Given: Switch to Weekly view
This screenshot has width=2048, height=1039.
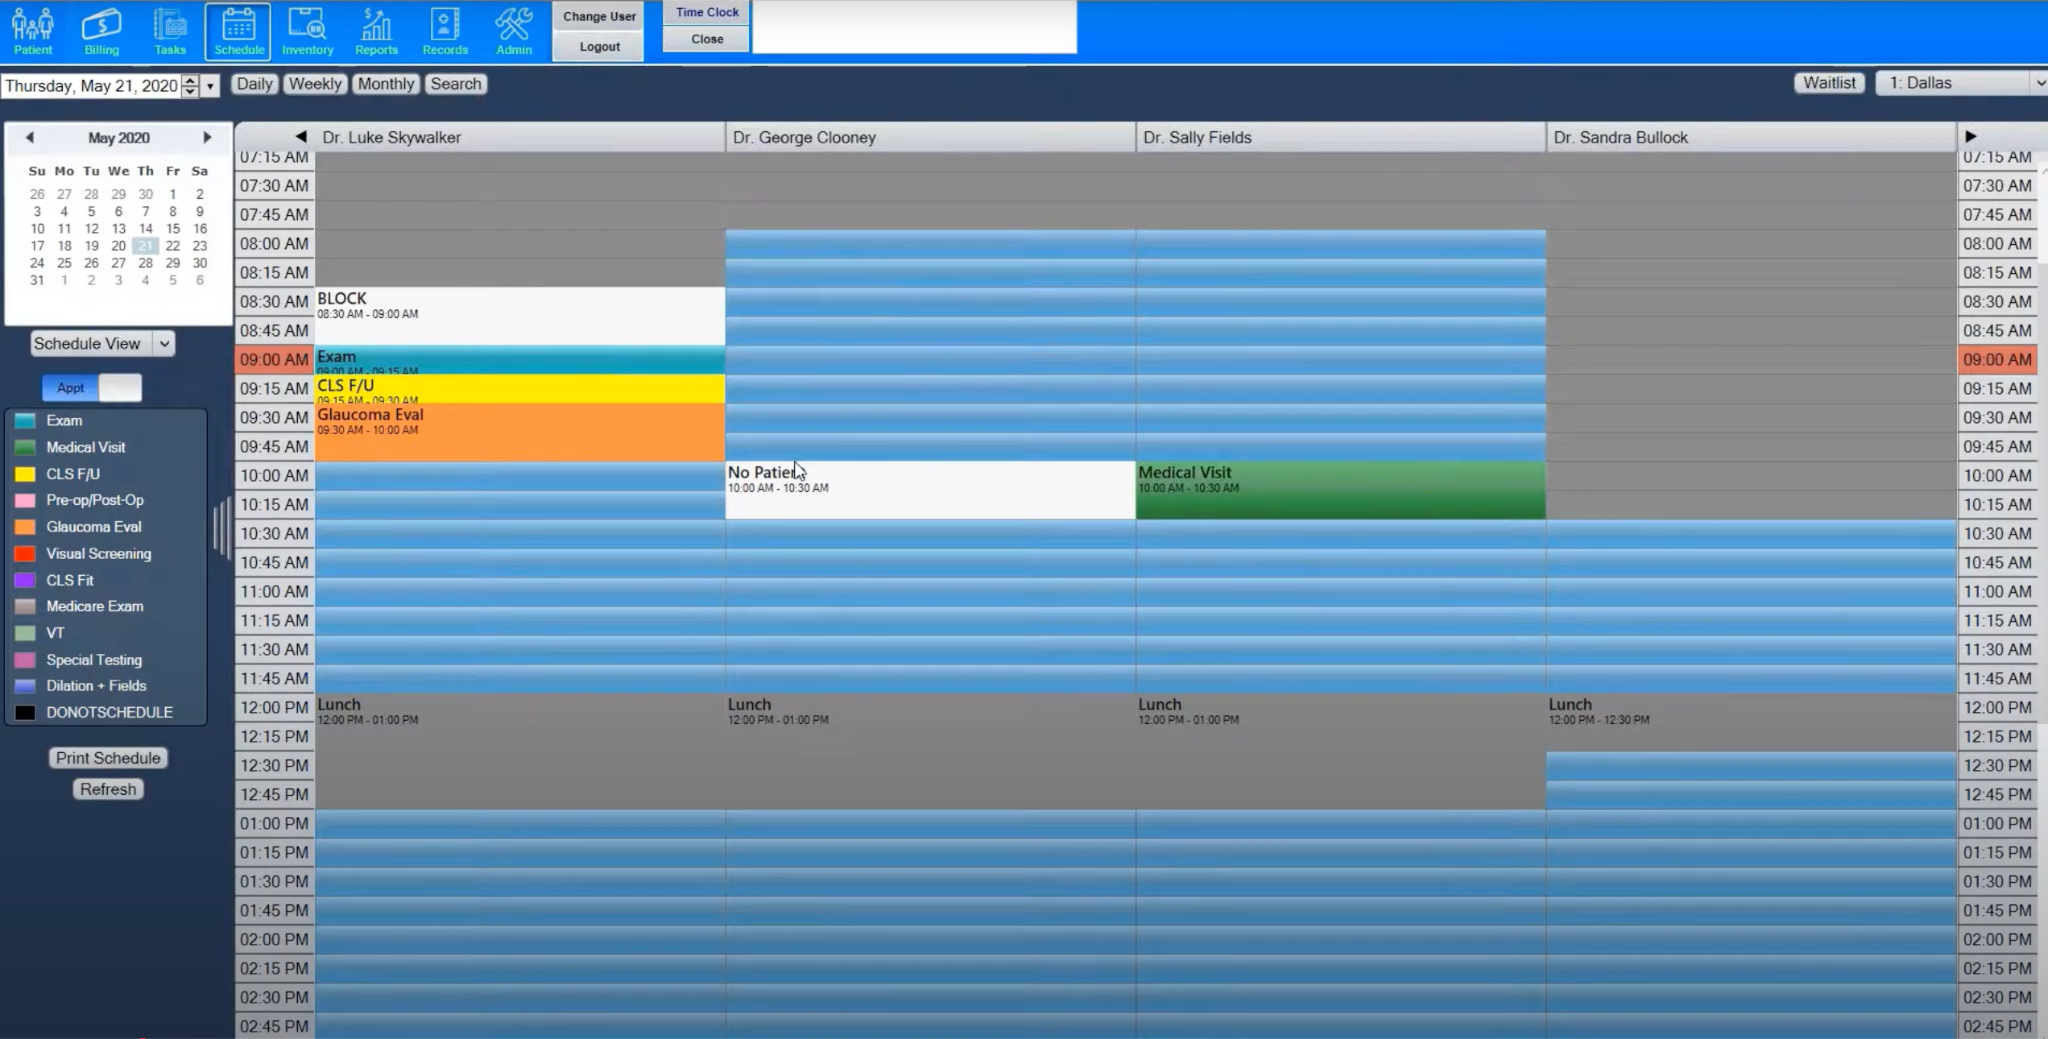Looking at the screenshot, I should click(x=315, y=84).
